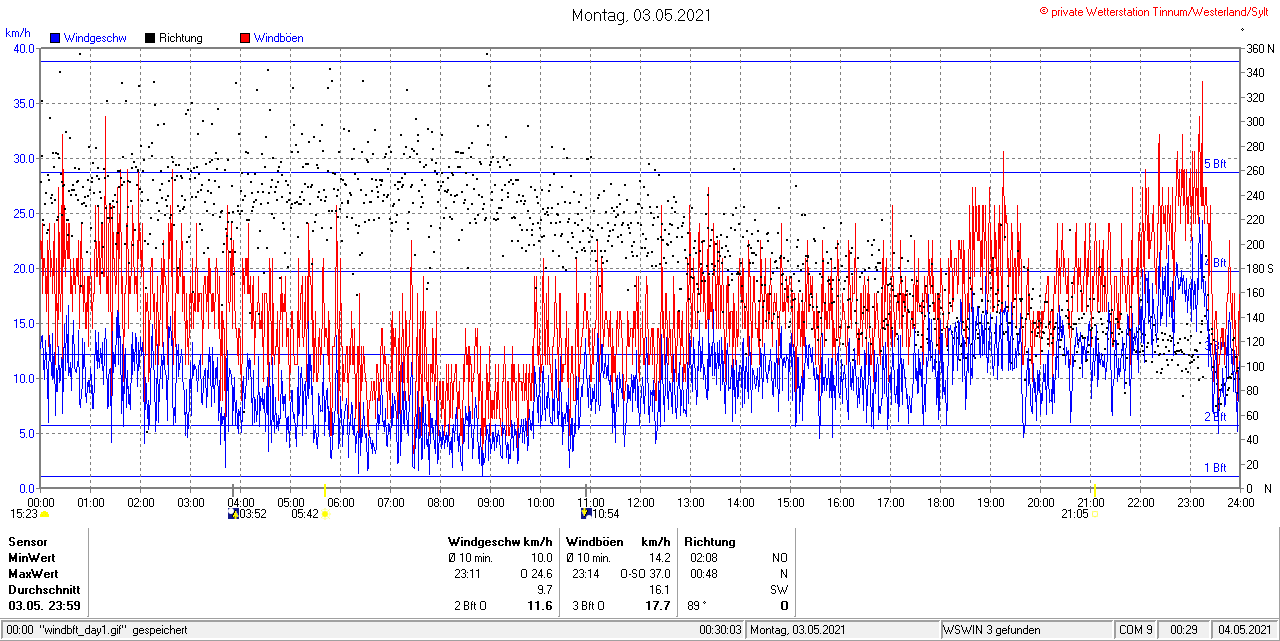Click the Sensor row header
The height and width of the screenshot is (641, 1280).
[27, 542]
